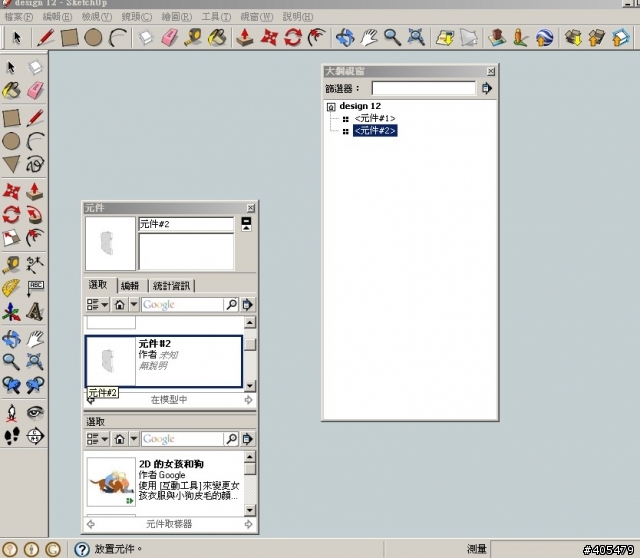Select the Follow Me tool in left toolbar
The image size is (640, 558).
point(35,215)
